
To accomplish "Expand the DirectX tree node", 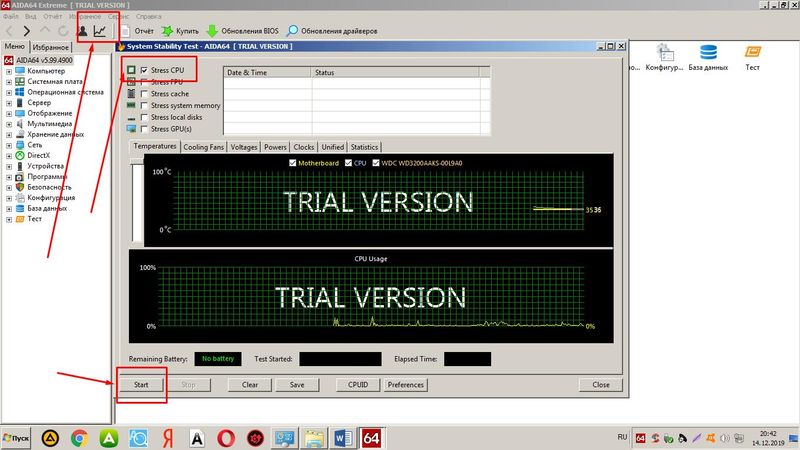I will tap(9, 156).
